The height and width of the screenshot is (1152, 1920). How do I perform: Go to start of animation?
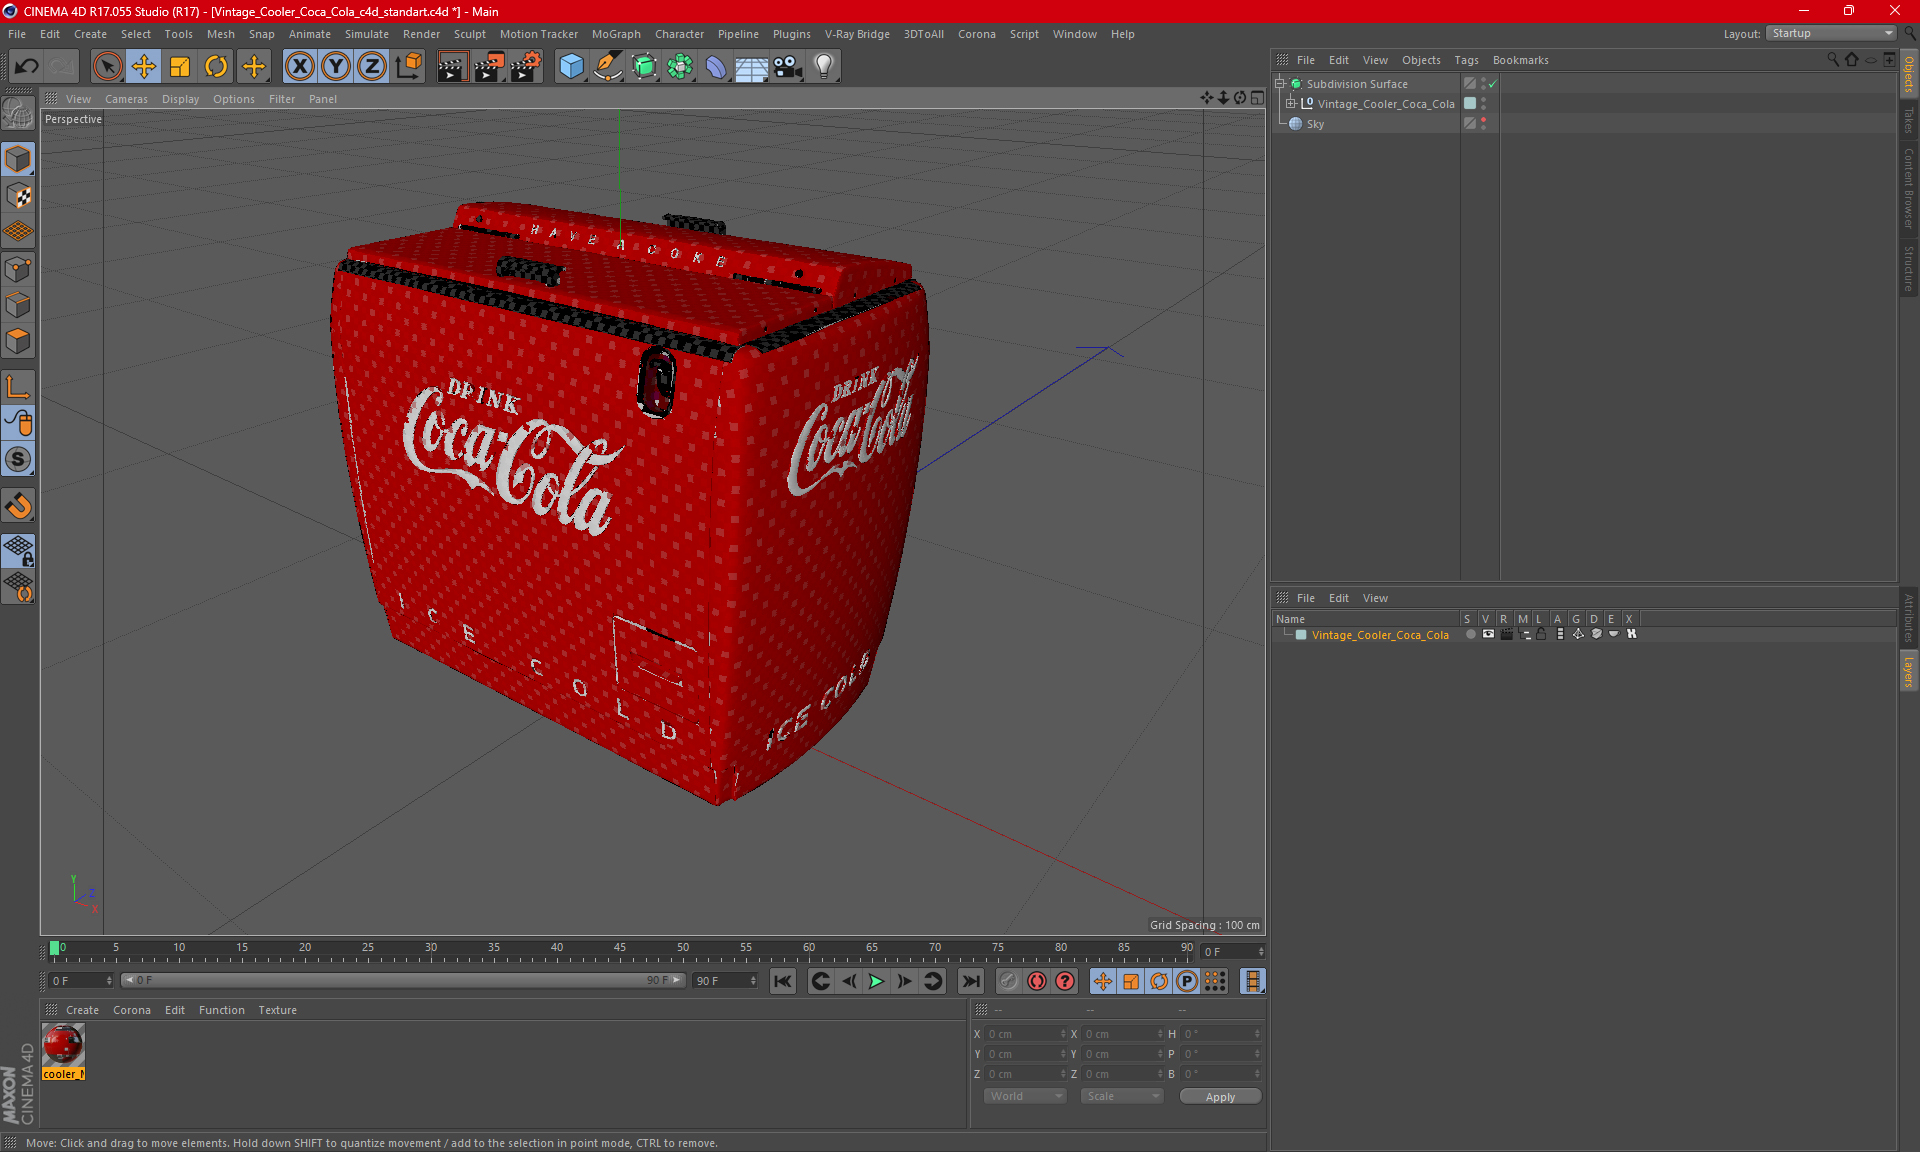(x=783, y=981)
